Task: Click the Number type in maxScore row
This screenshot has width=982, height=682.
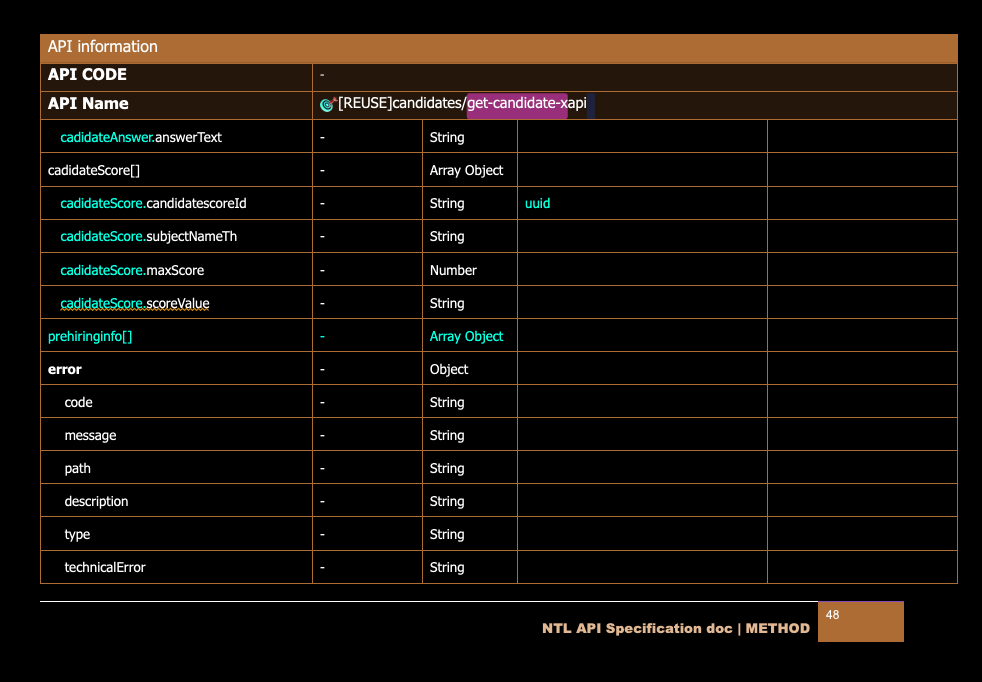Action: [x=453, y=270]
